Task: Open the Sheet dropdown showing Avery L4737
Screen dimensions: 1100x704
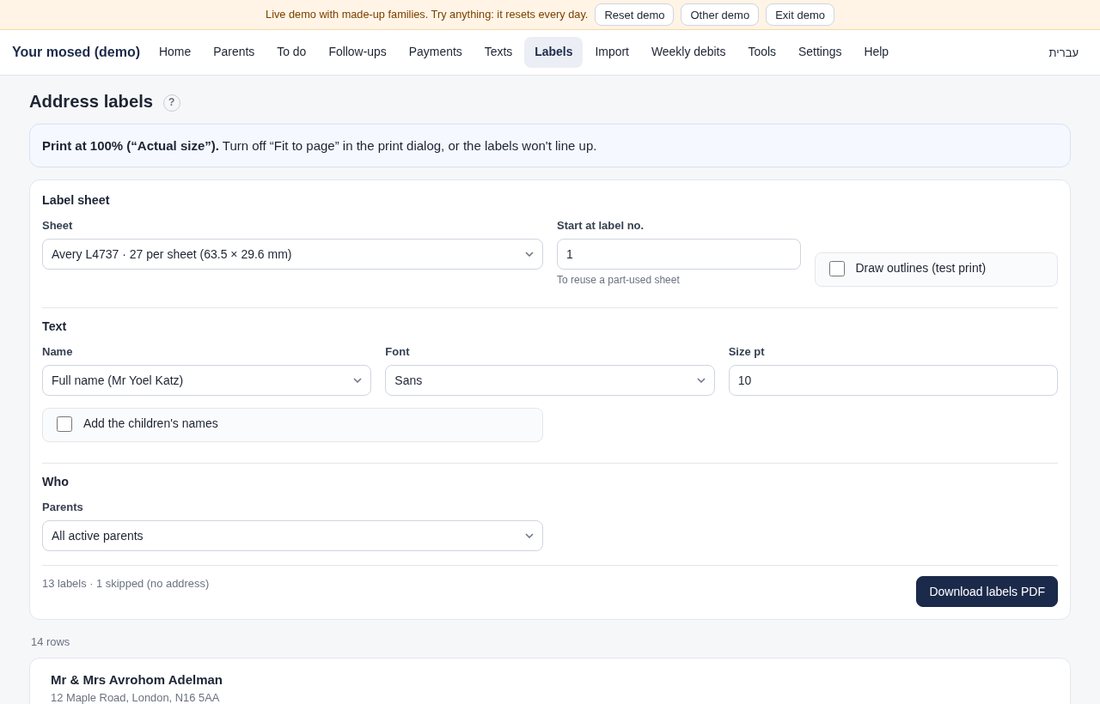Action: [292, 255]
